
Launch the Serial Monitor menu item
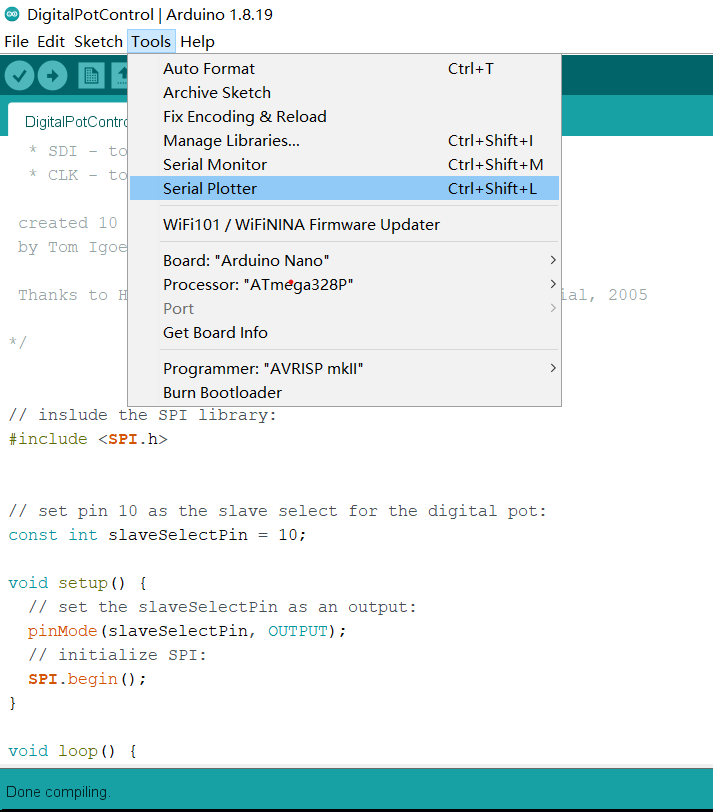(x=215, y=165)
